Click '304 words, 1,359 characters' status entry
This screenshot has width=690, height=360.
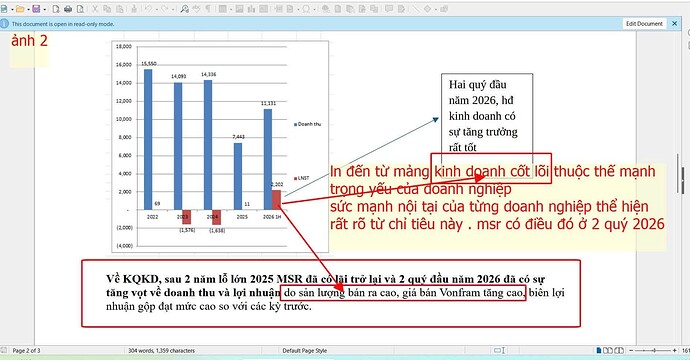161,351
